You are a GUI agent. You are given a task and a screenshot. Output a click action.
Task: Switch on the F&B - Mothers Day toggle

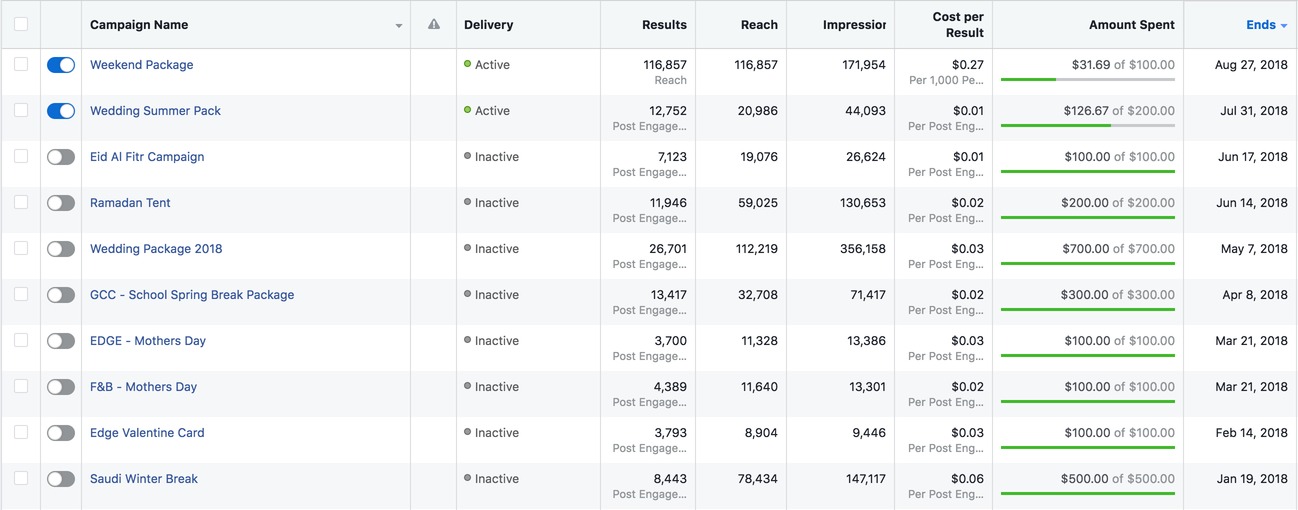click(x=61, y=387)
